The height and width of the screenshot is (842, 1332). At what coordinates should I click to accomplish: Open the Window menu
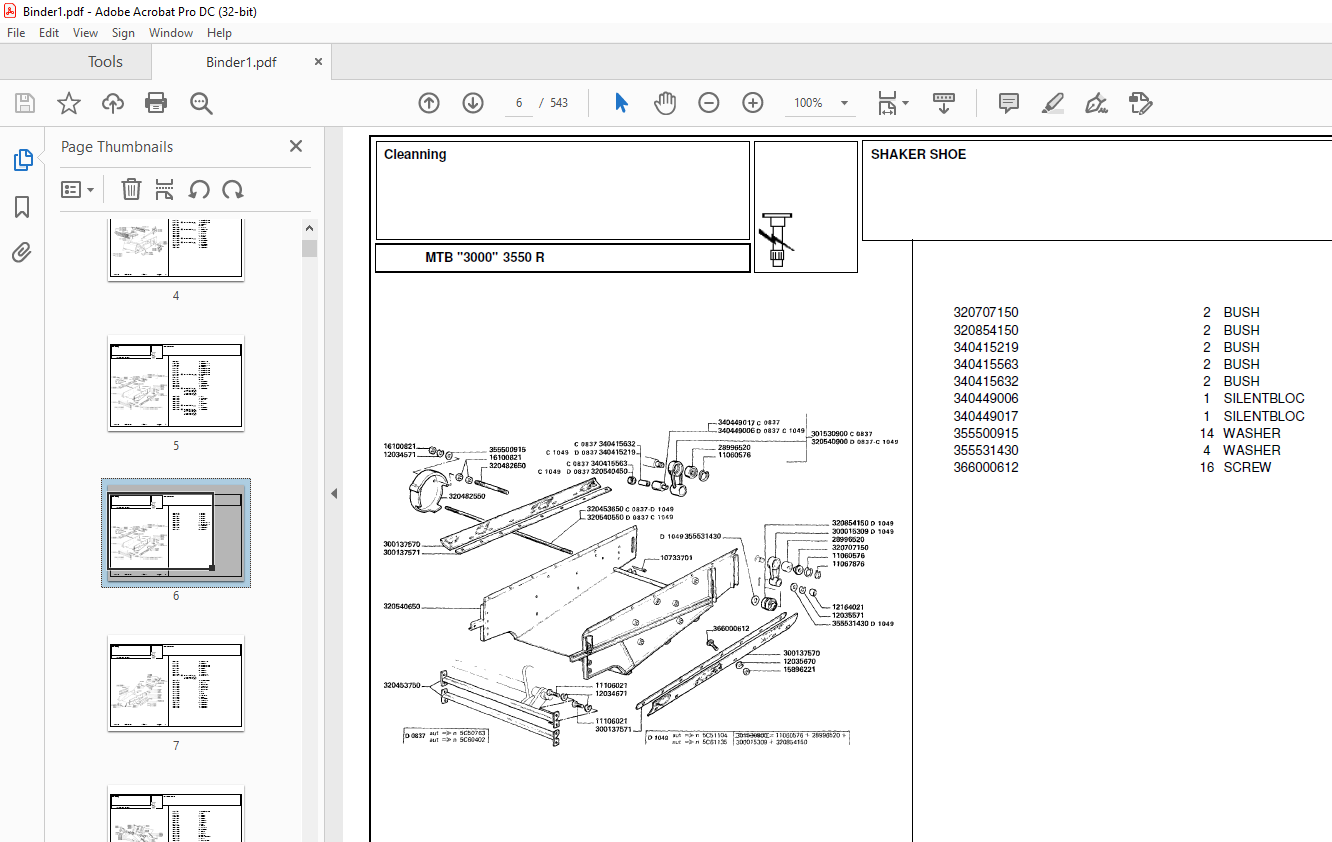171,33
